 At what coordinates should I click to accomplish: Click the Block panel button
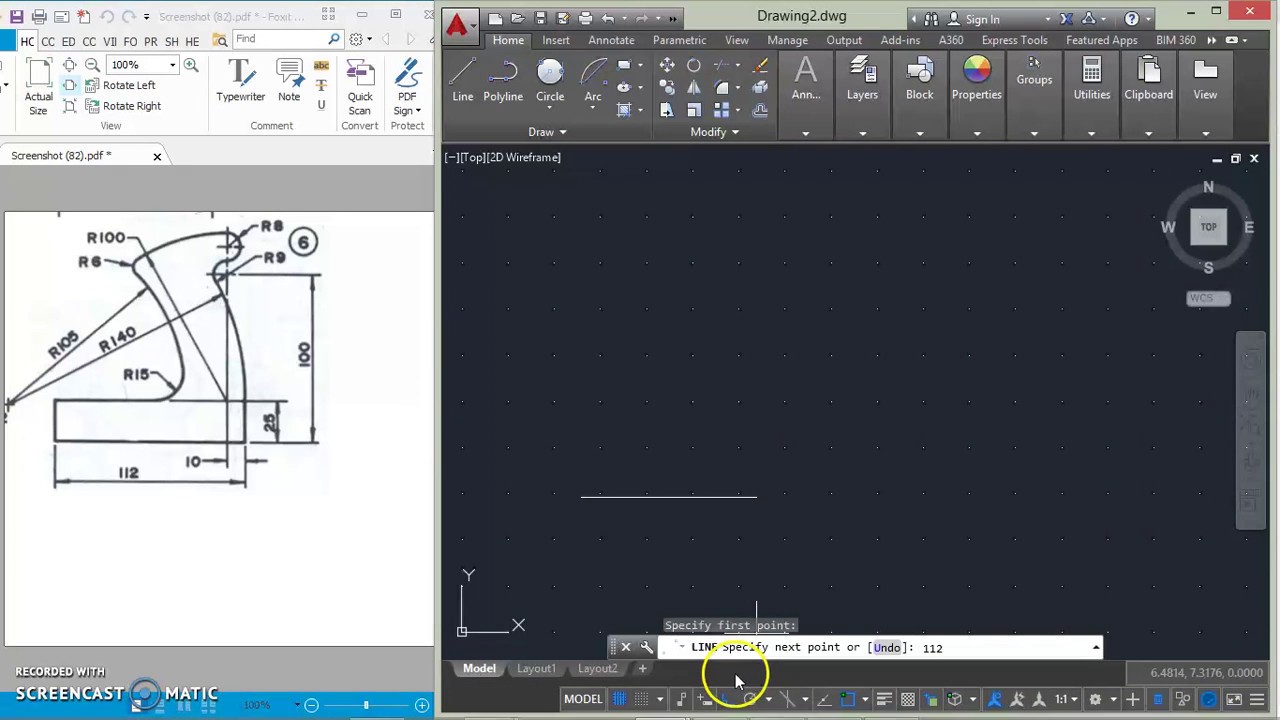pos(919,80)
